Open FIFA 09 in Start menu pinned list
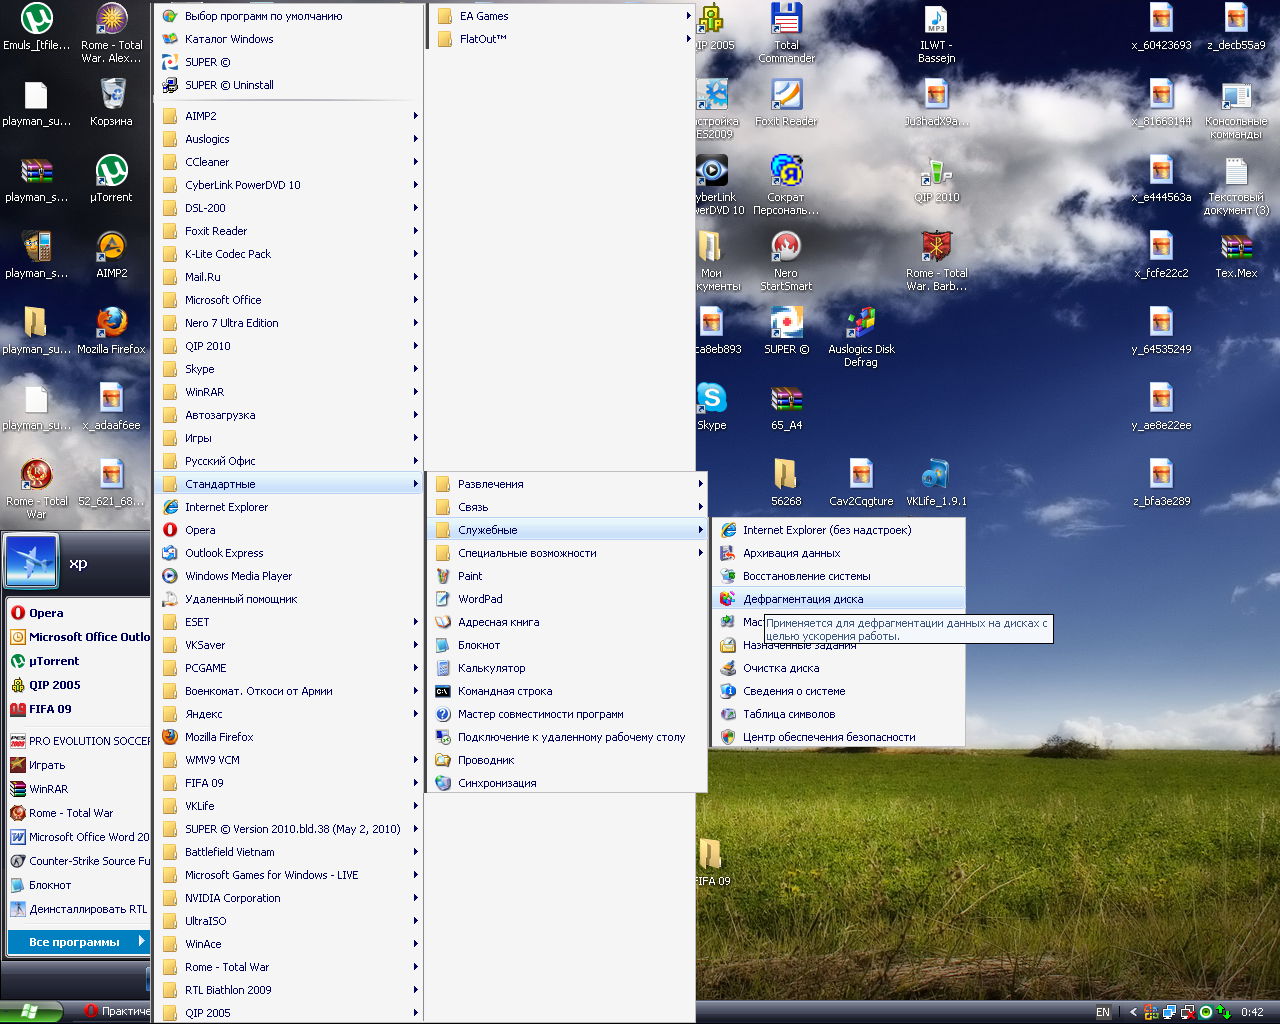Screen dimensions: 1280x1024 click(78, 709)
